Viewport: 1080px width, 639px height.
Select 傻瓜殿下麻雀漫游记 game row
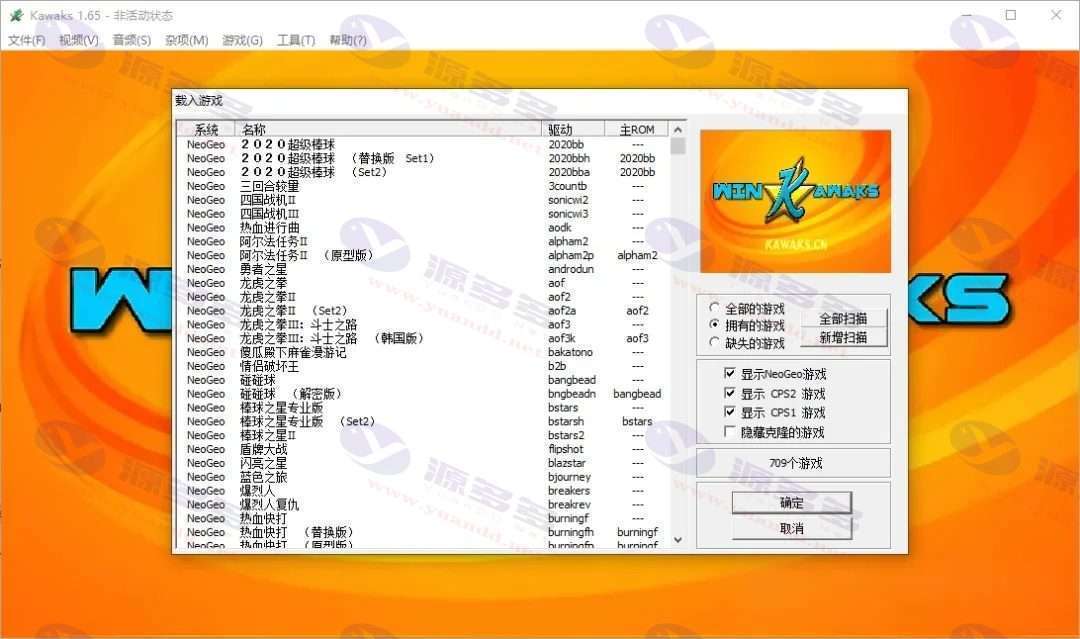422,352
